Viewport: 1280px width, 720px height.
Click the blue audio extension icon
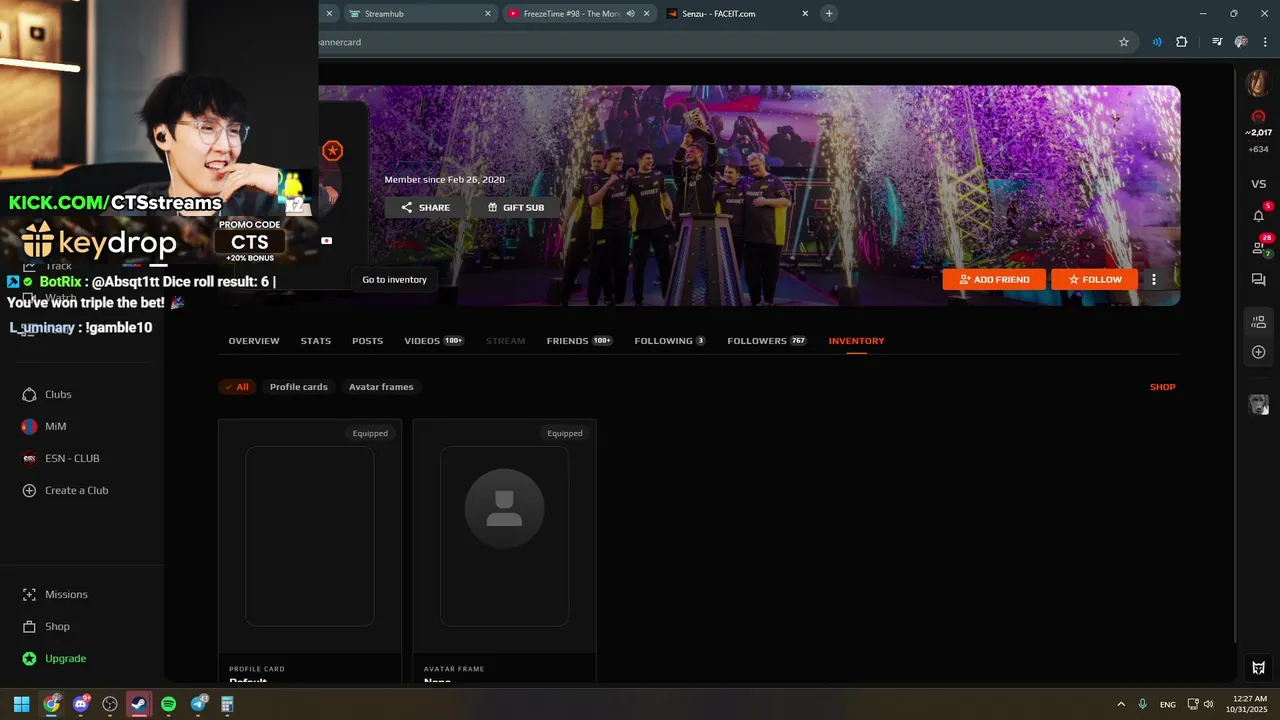[1157, 42]
